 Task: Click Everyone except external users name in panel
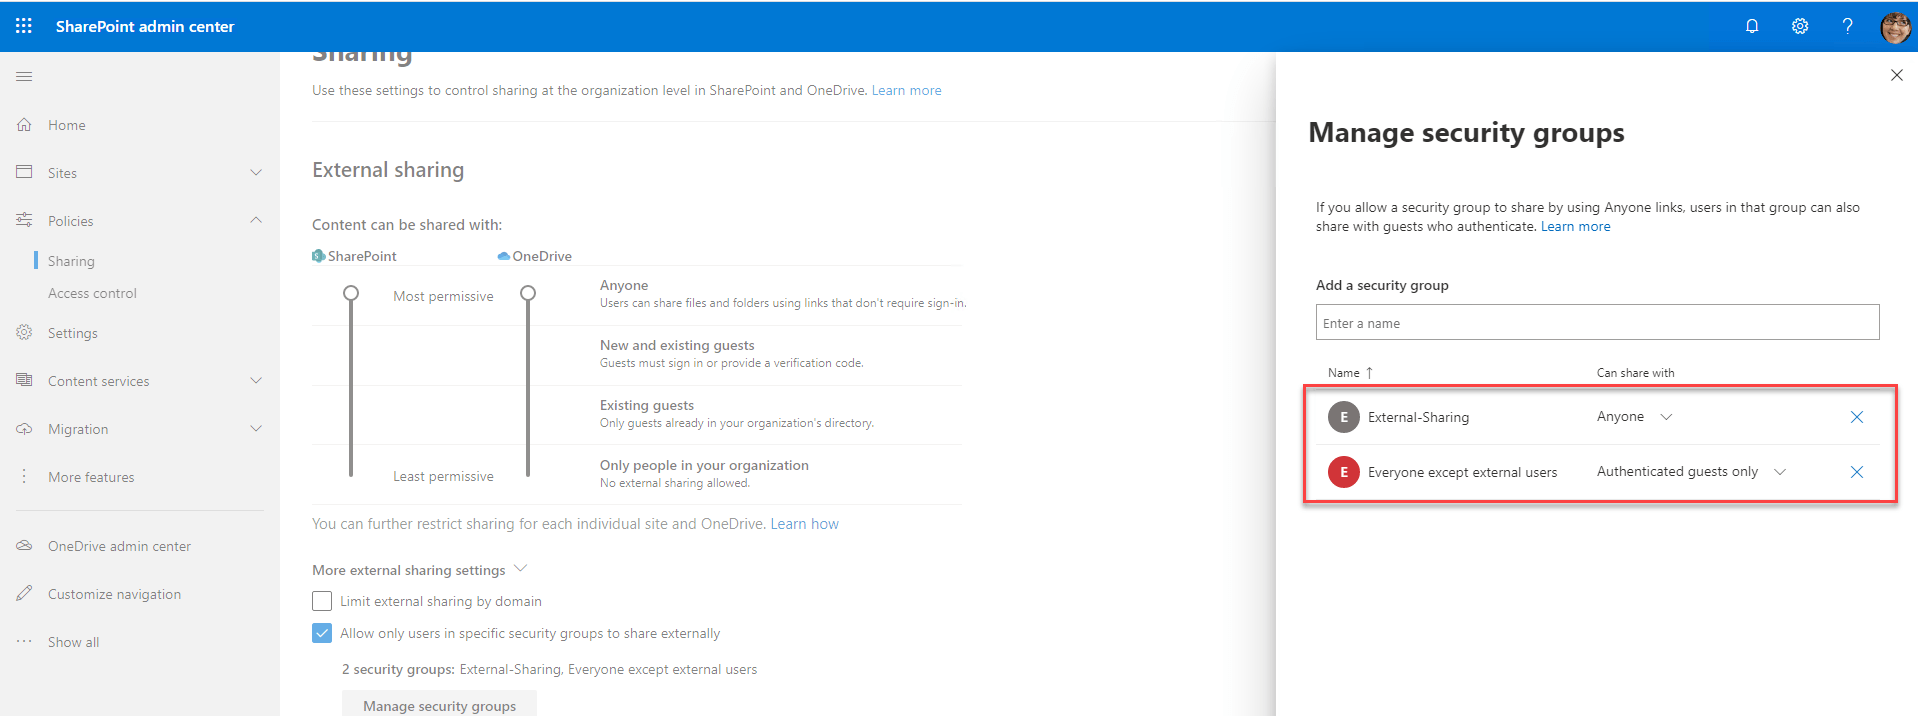point(1462,472)
